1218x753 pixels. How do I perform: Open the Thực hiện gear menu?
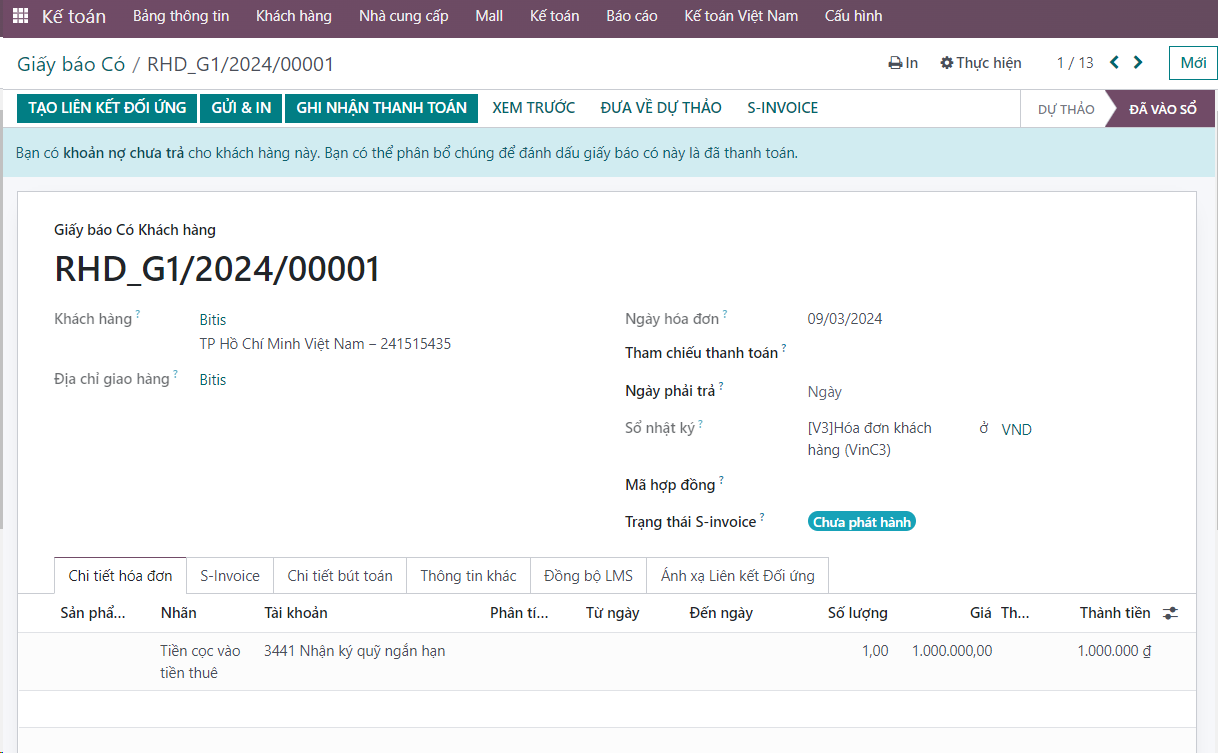pos(981,63)
